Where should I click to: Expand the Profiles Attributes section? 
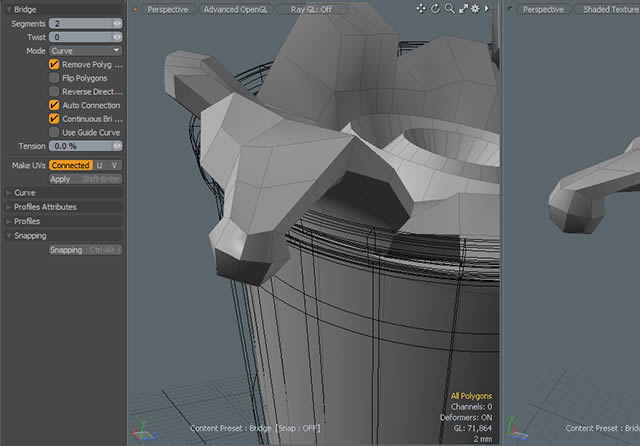click(45, 207)
